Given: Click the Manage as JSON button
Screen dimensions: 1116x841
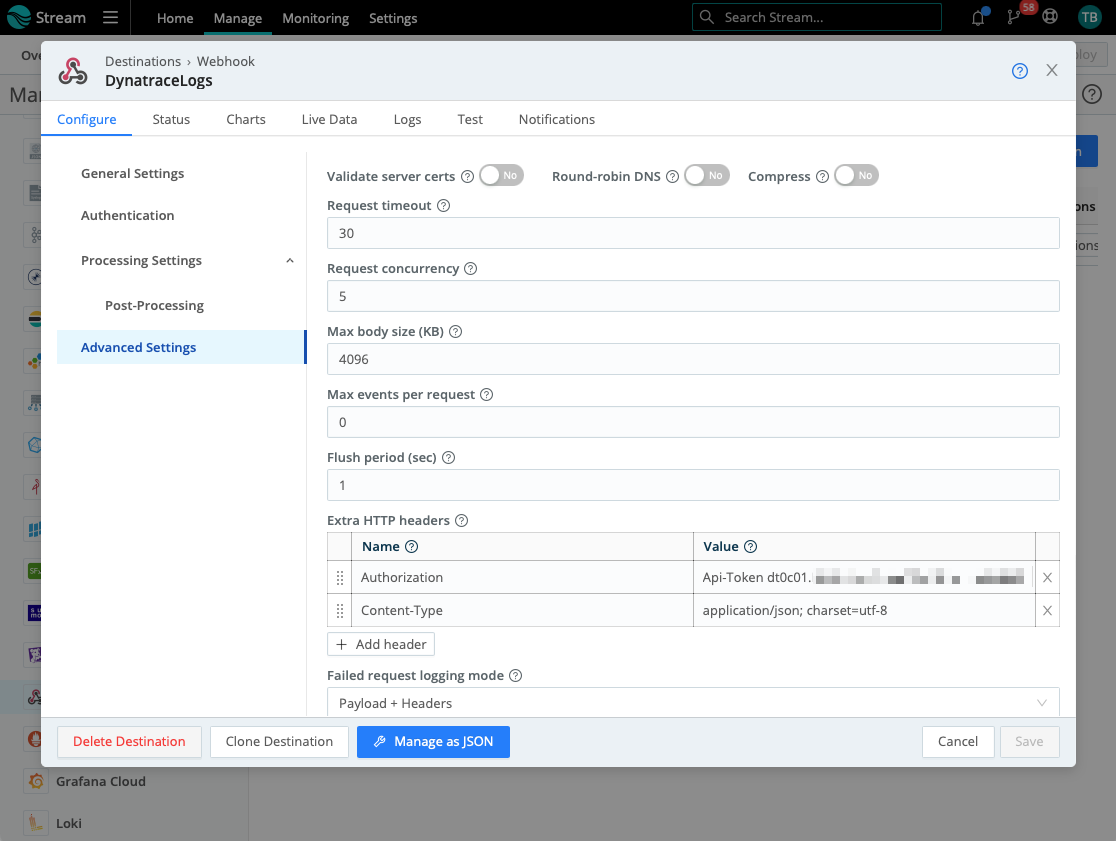Looking at the screenshot, I should pos(433,741).
